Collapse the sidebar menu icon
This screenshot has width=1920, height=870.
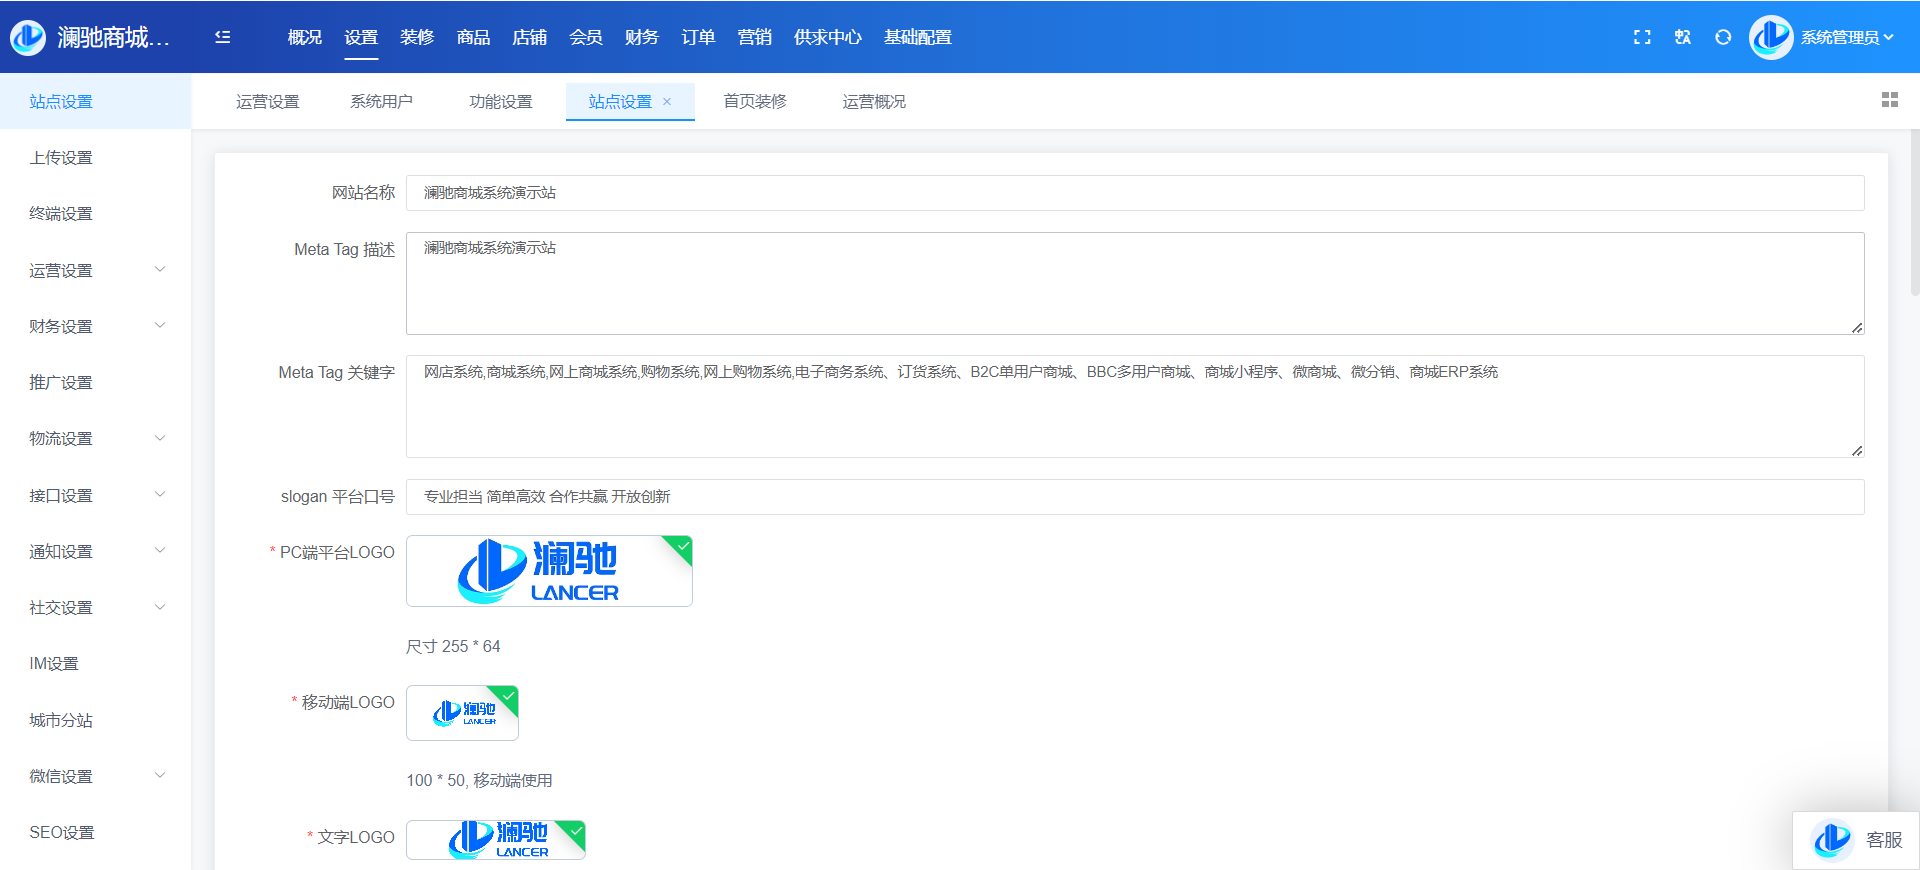coord(223,37)
